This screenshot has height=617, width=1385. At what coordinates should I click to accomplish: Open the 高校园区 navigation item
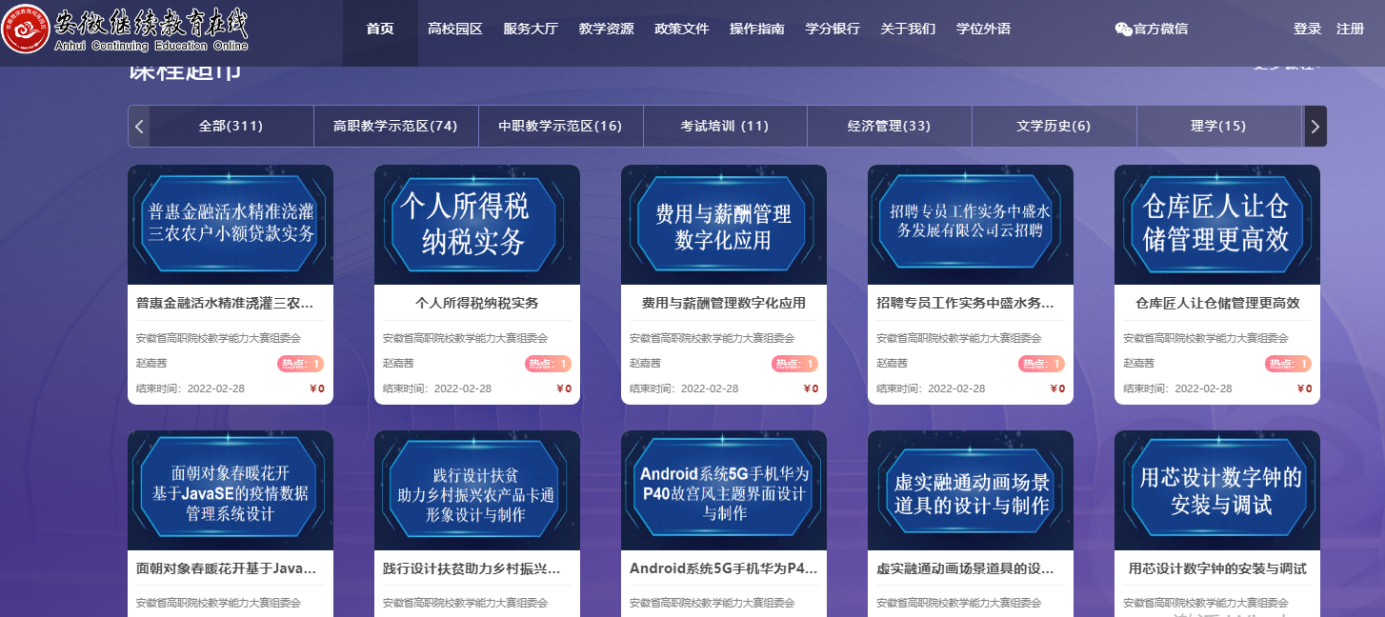pyautogui.click(x=455, y=29)
